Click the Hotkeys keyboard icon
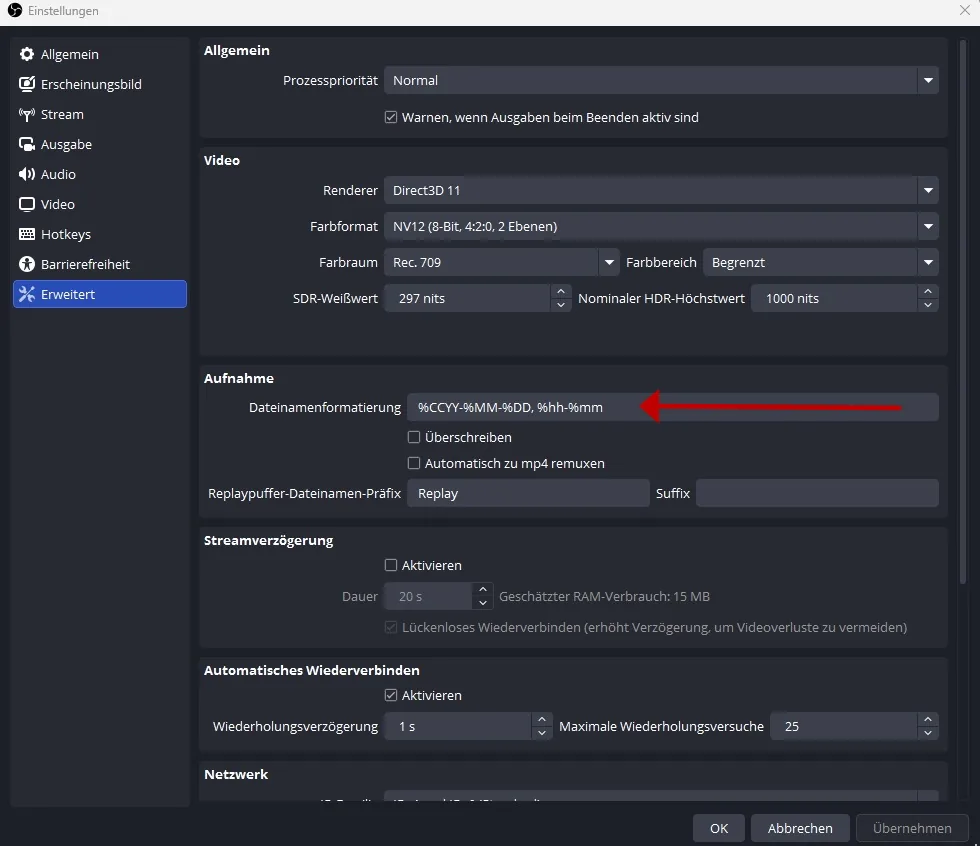The width and height of the screenshot is (980, 846). tap(27, 234)
